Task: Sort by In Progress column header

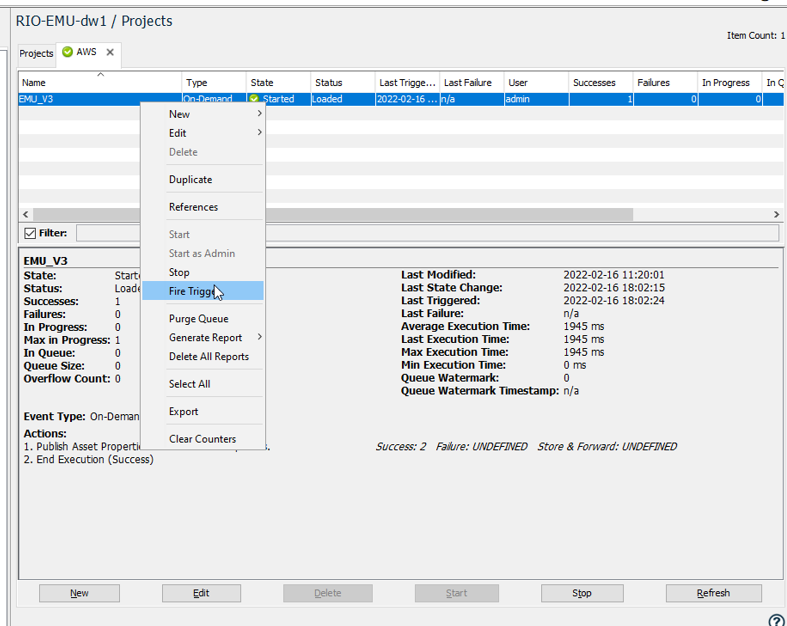Action: click(x=730, y=82)
